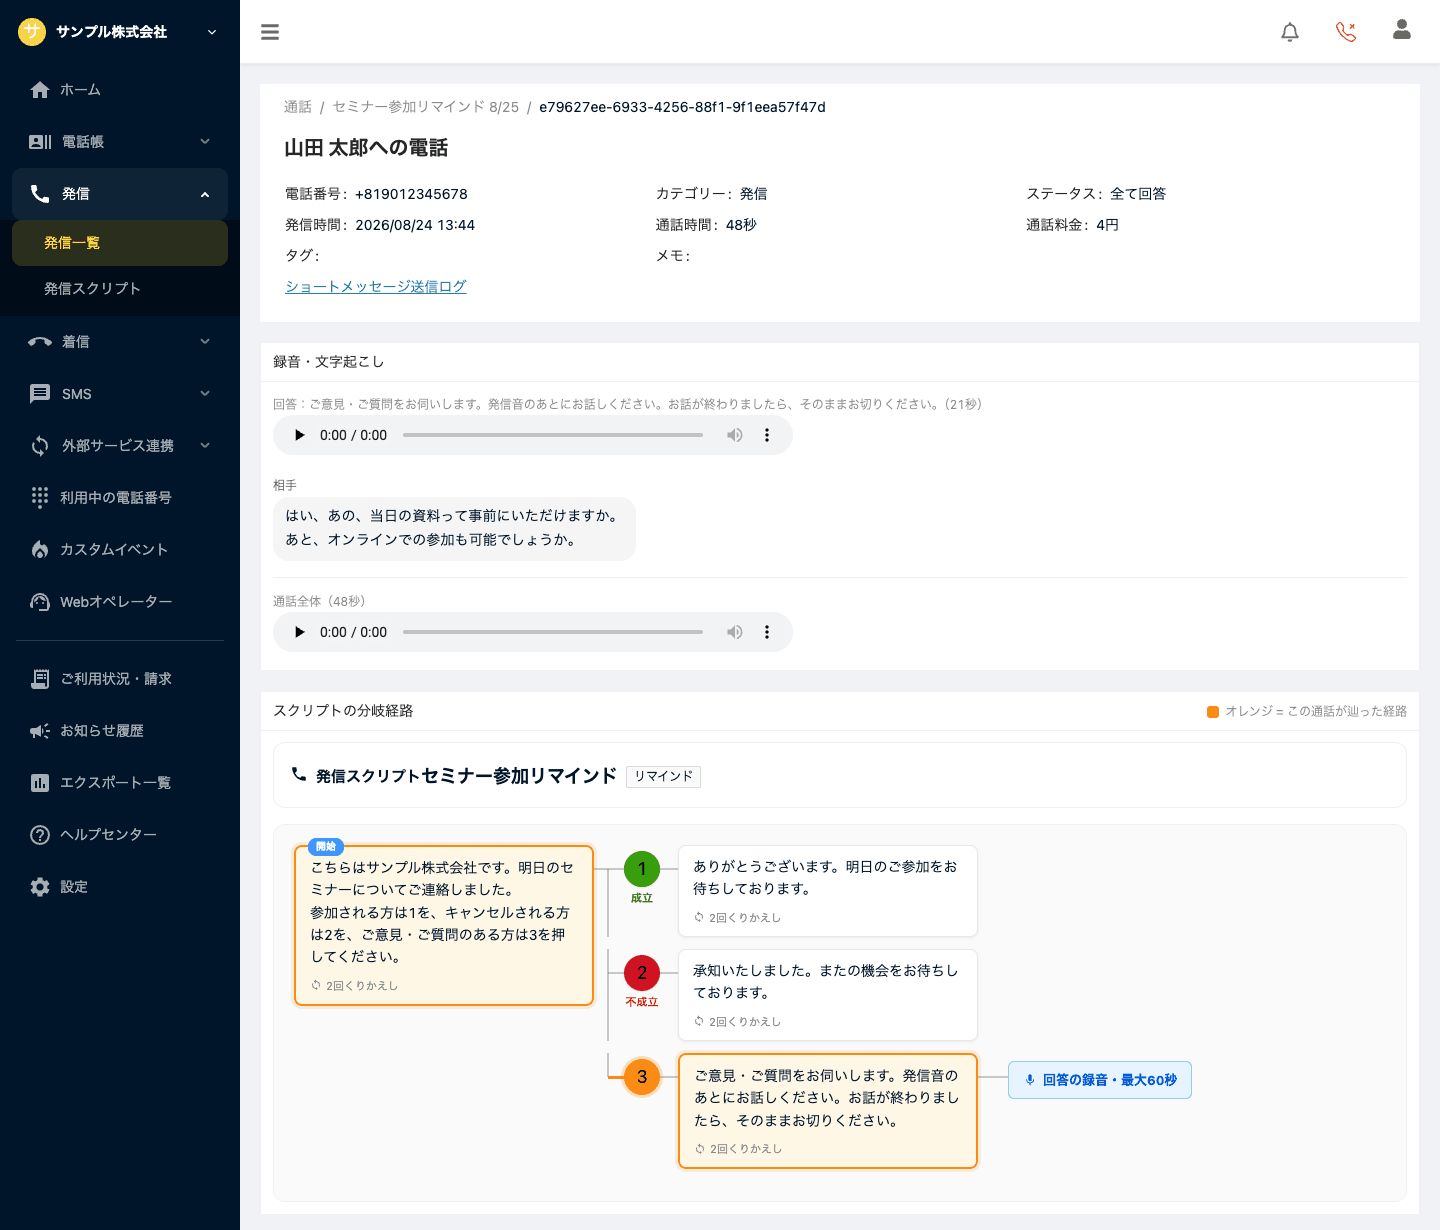Mute the 通話全体 recording audio
The image size is (1440, 1230).
click(735, 632)
